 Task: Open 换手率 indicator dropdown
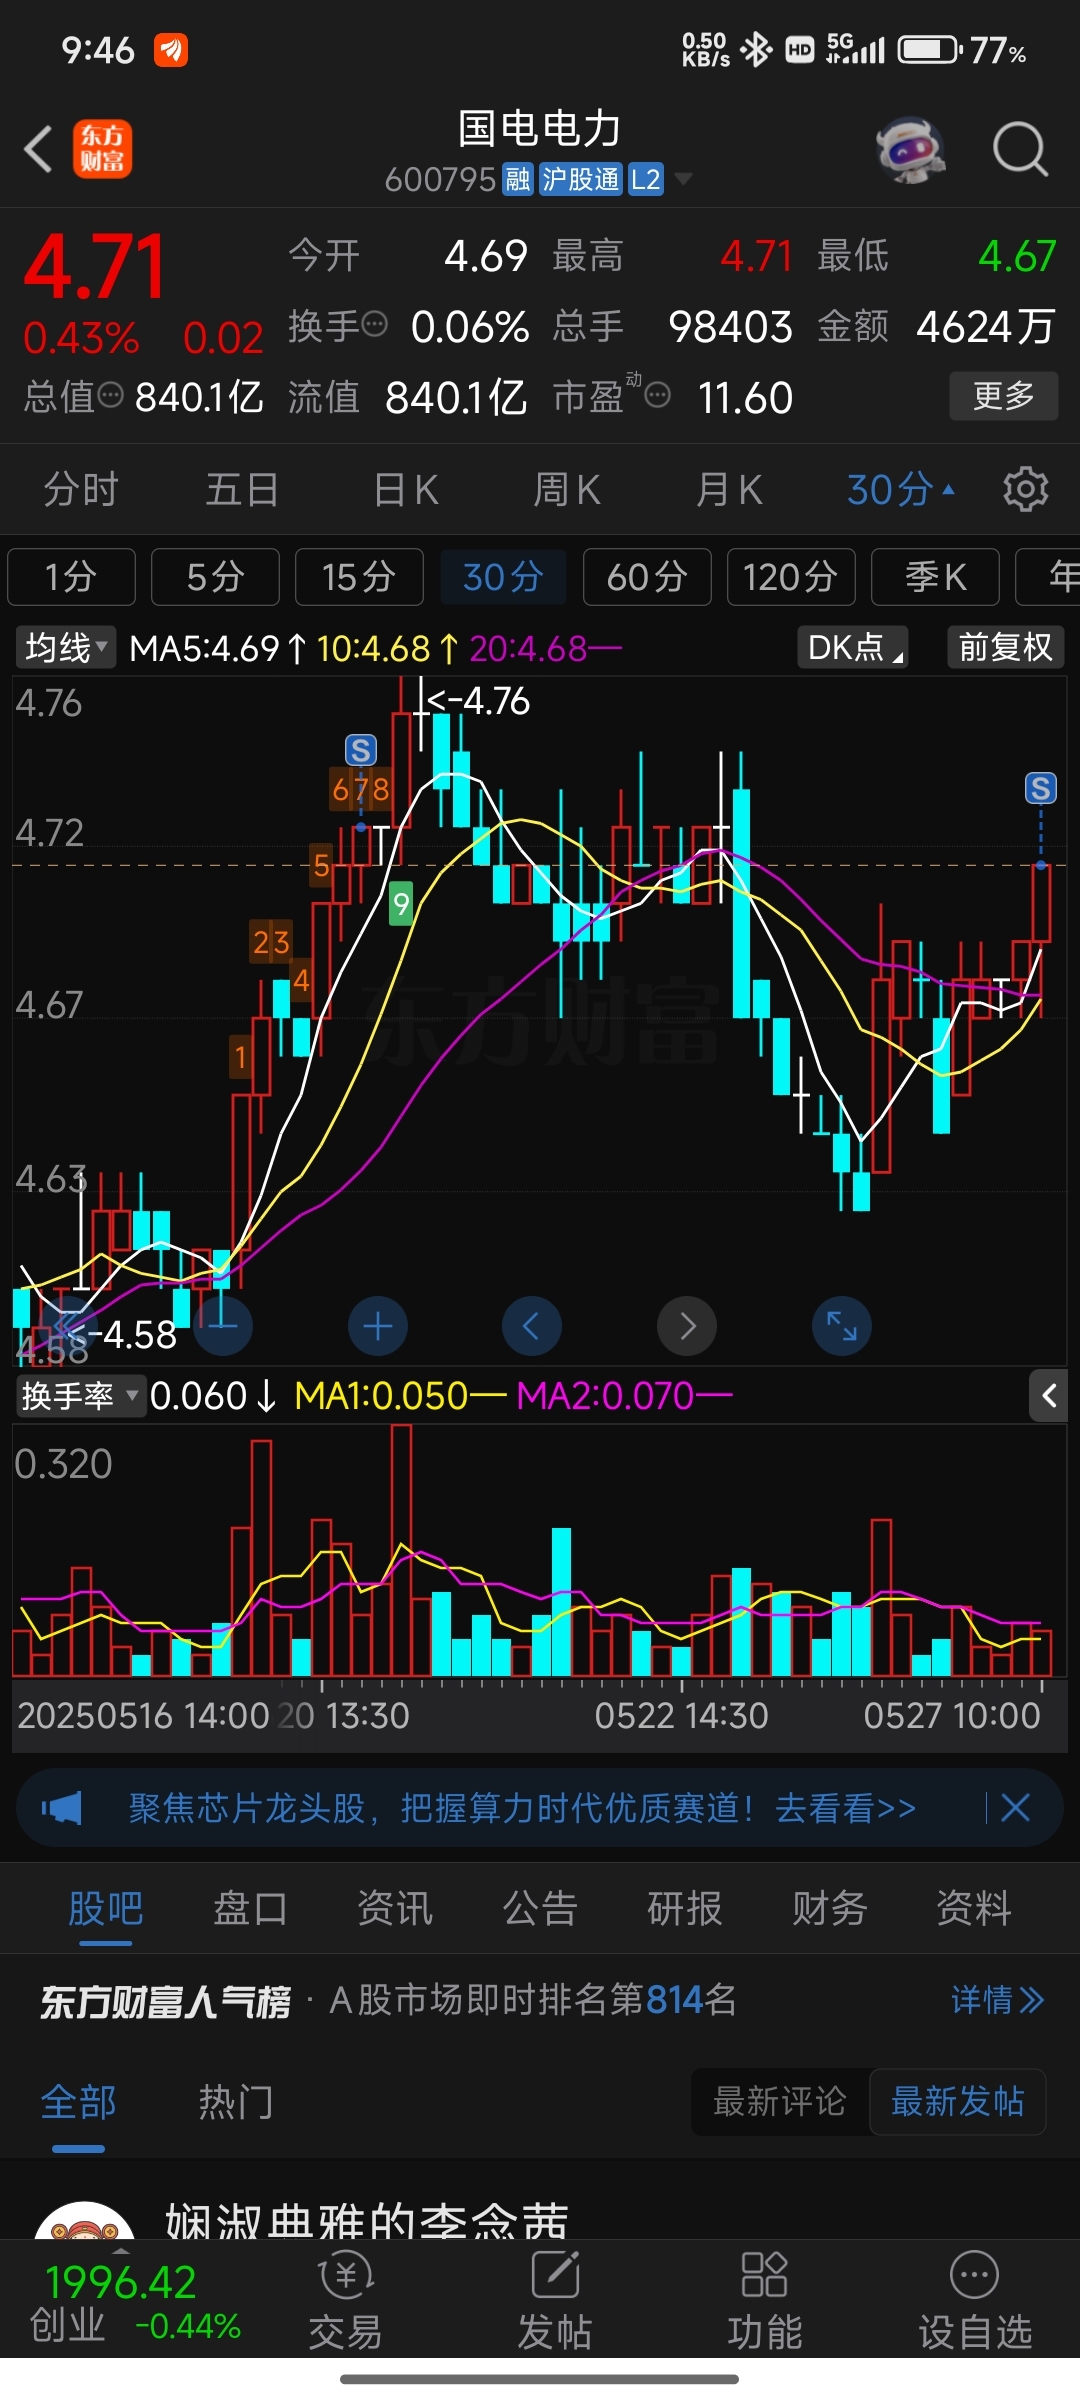point(80,1395)
